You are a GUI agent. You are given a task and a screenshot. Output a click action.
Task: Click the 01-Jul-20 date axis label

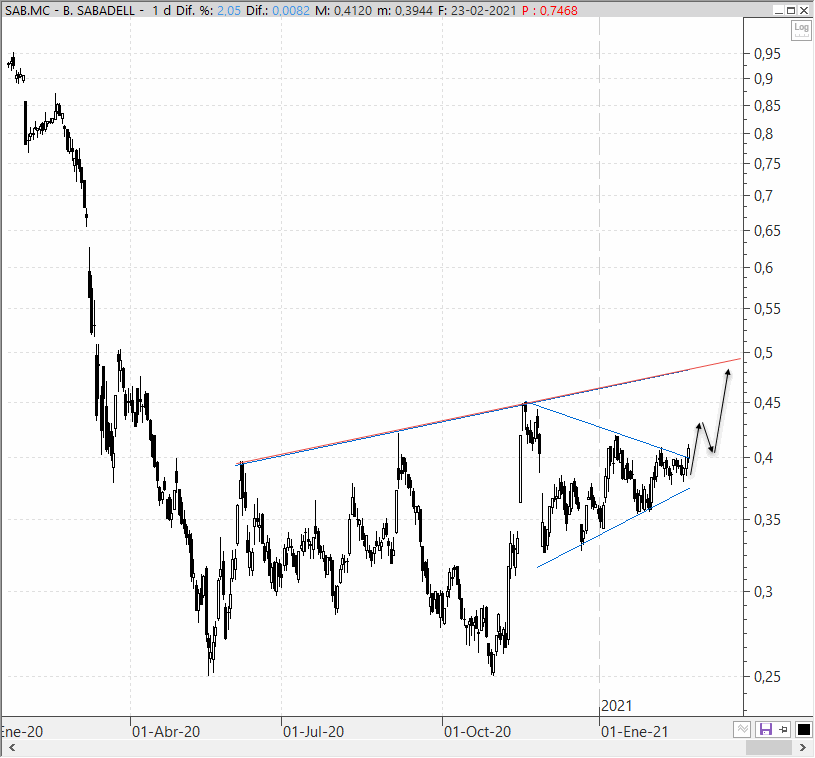(313, 731)
